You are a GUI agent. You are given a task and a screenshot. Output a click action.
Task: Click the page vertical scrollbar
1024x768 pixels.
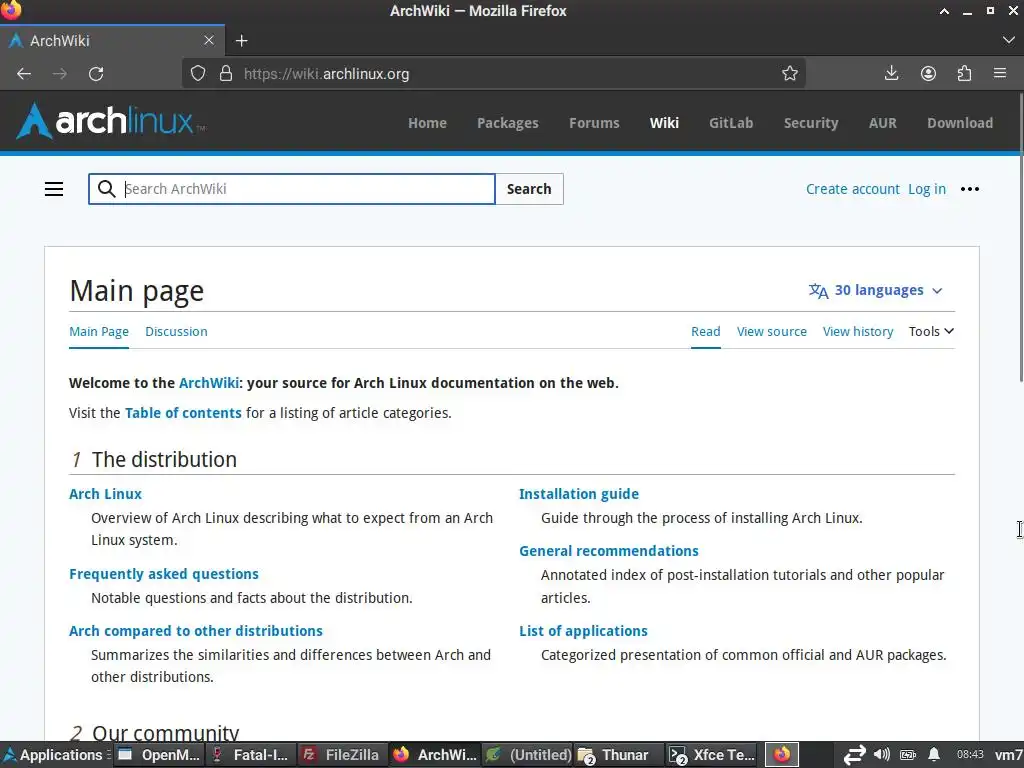pos(1020,238)
